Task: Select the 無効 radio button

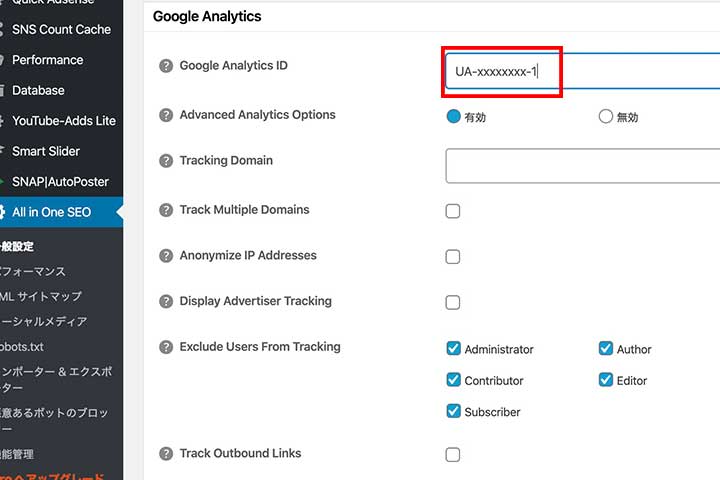Action: pos(605,116)
